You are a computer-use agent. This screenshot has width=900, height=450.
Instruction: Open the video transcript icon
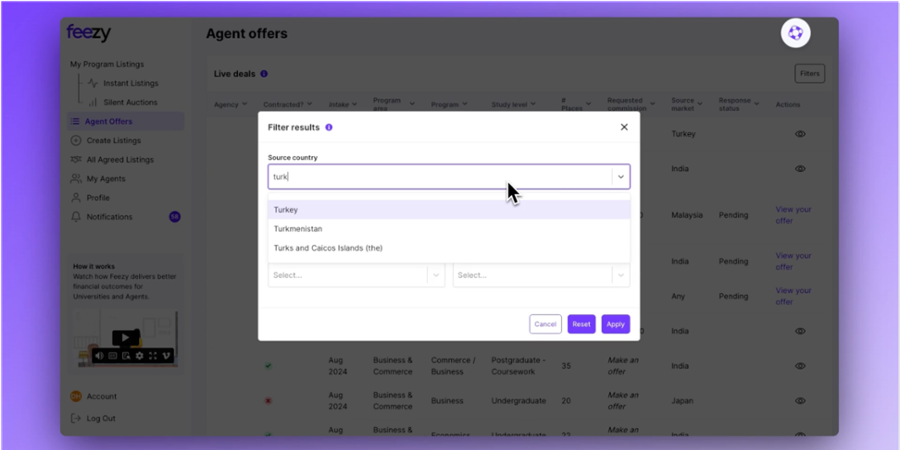126,356
